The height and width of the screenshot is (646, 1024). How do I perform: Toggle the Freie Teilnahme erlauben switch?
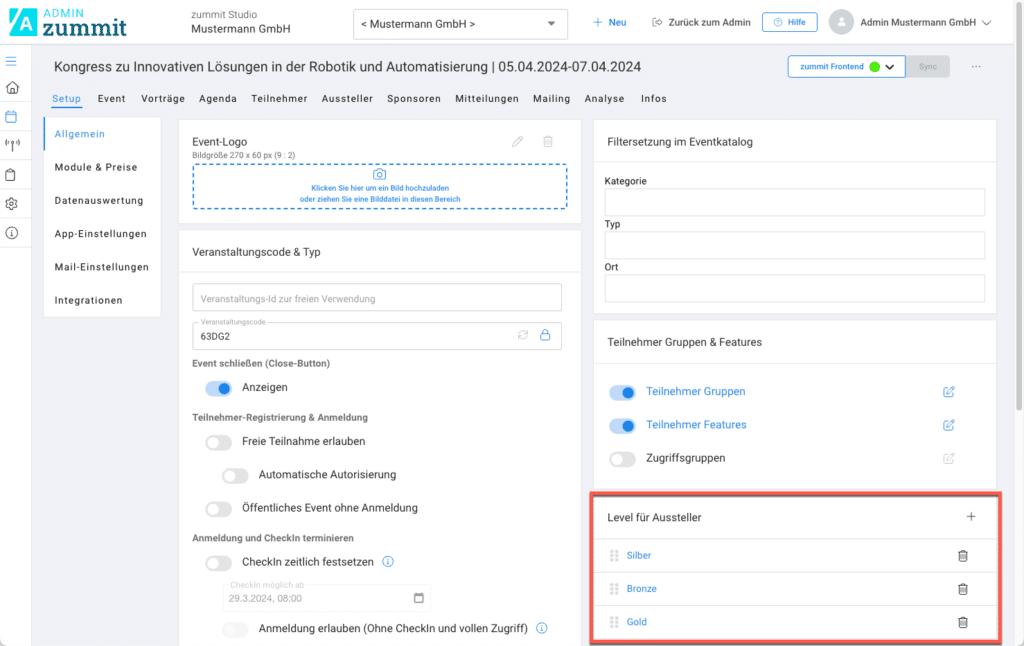(x=218, y=442)
